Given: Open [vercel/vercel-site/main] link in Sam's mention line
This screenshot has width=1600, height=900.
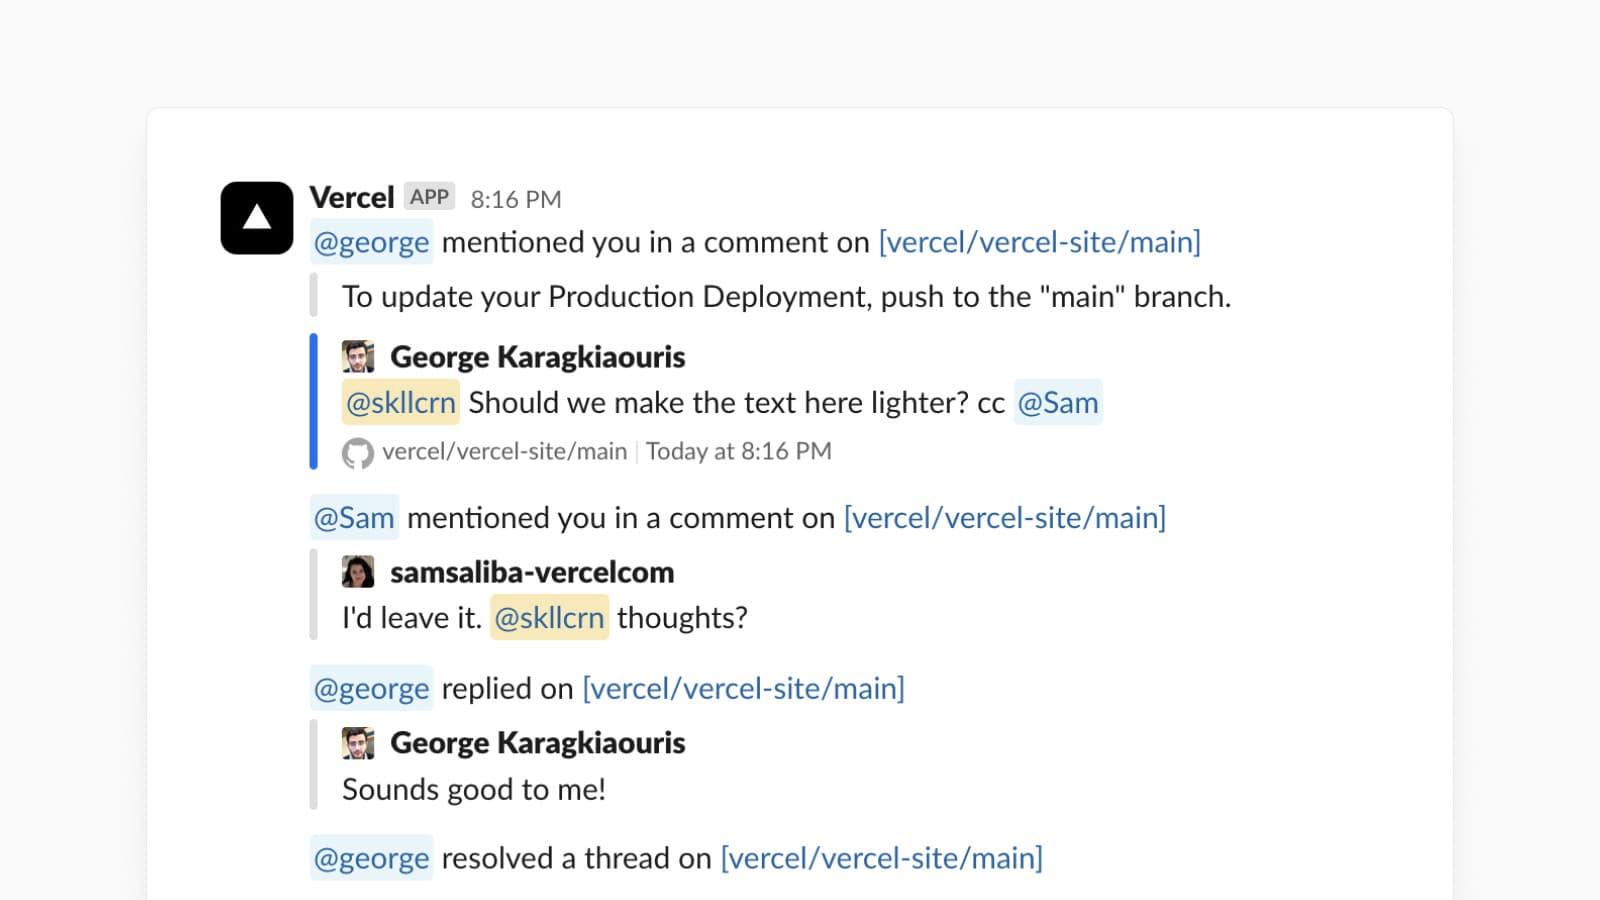Looking at the screenshot, I should tap(1005, 518).
